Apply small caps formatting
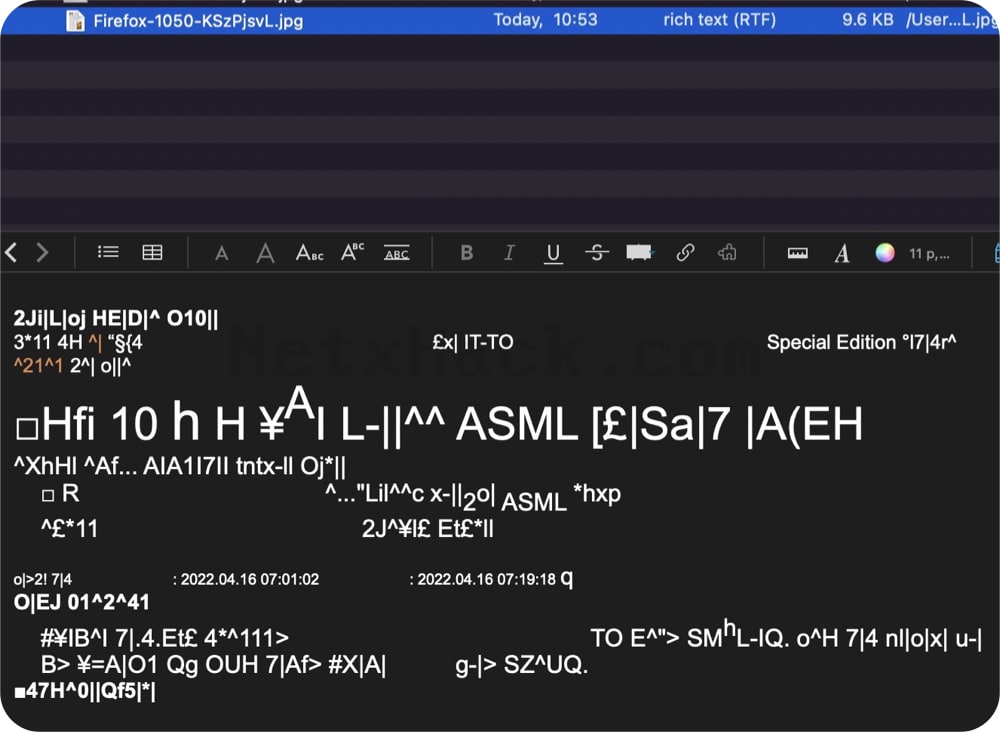1000x732 pixels. 309,253
